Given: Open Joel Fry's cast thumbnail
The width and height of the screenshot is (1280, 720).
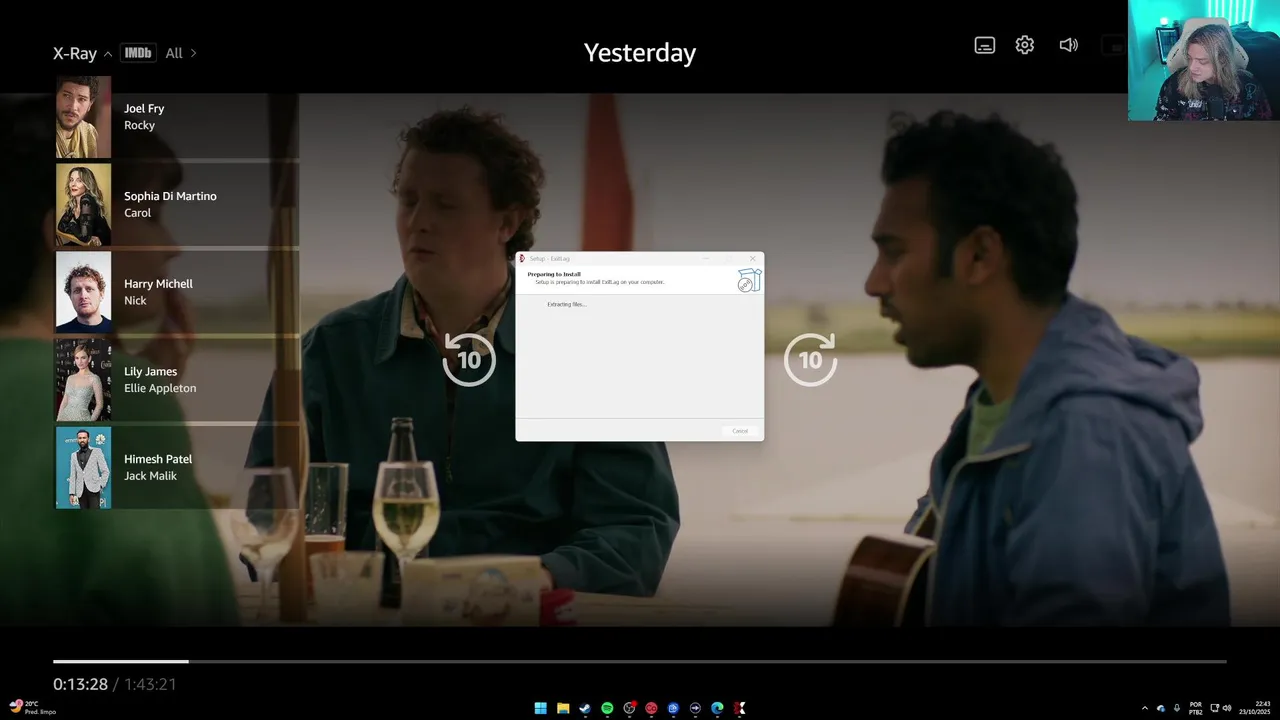Looking at the screenshot, I should click(x=83, y=117).
